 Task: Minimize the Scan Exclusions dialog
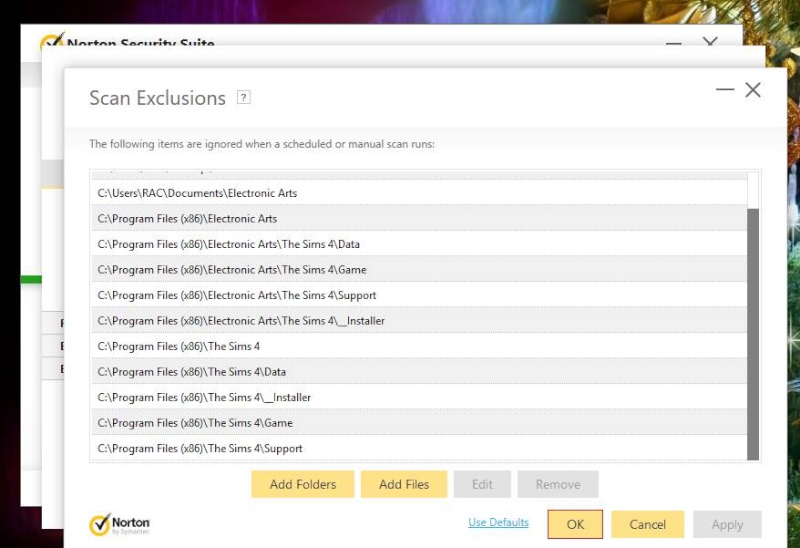click(724, 89)
